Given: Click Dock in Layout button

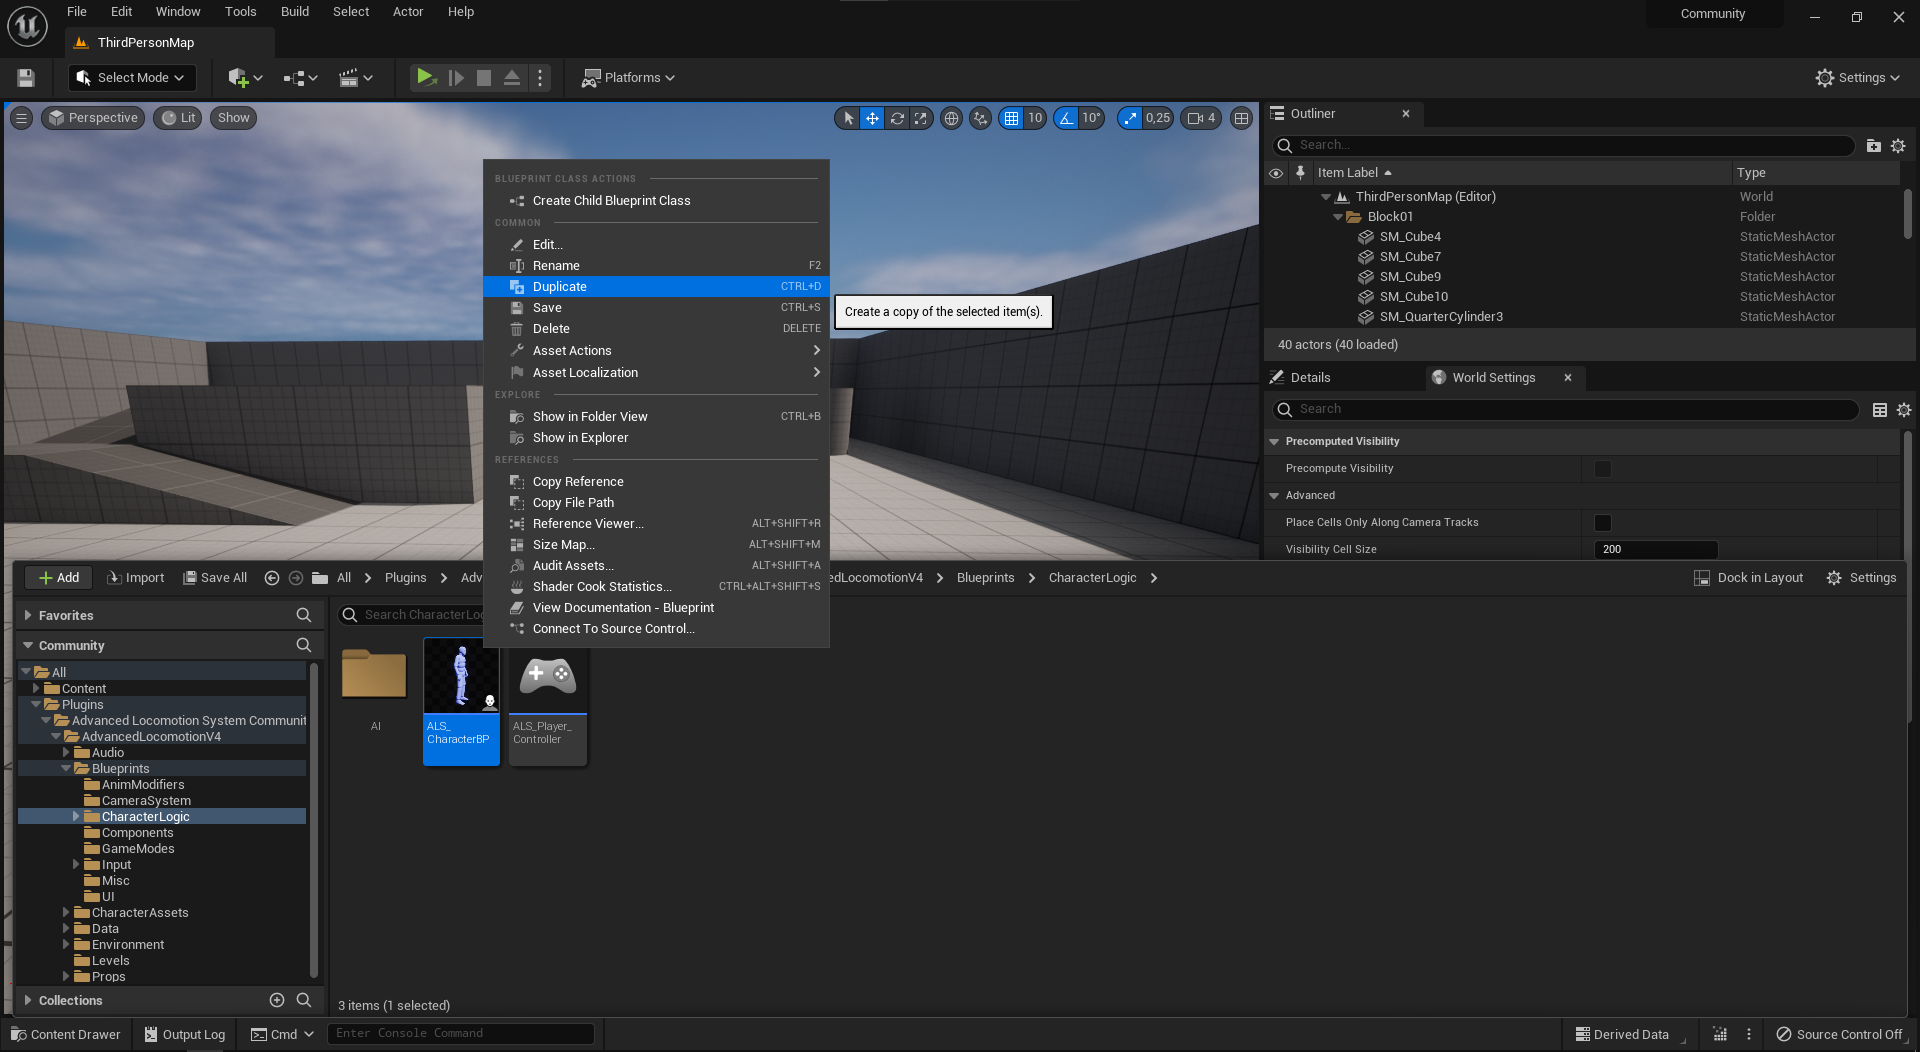Looking at the screenshot, I should coord(1749,578).
